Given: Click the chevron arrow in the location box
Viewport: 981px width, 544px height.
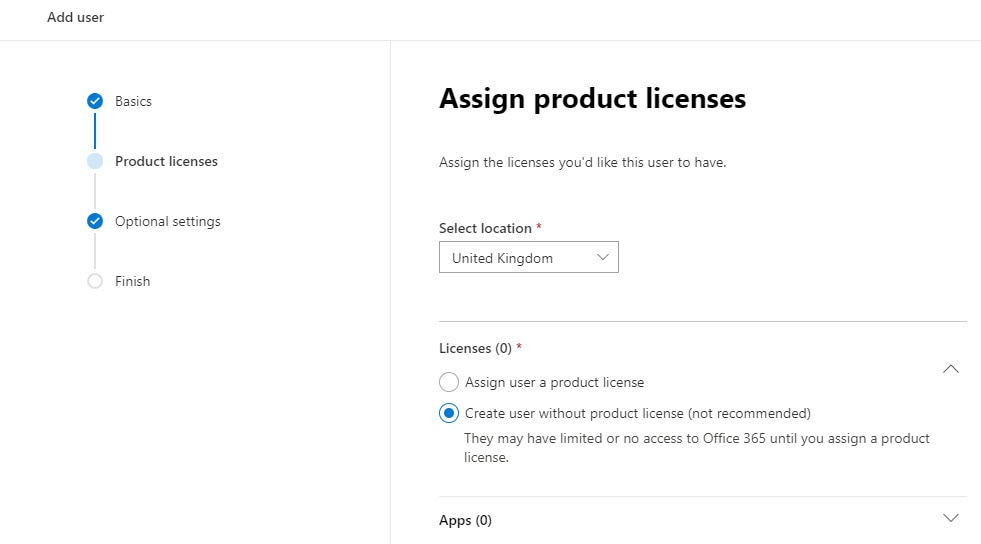Looking at the screenshot, I should [x=602, y=257].
